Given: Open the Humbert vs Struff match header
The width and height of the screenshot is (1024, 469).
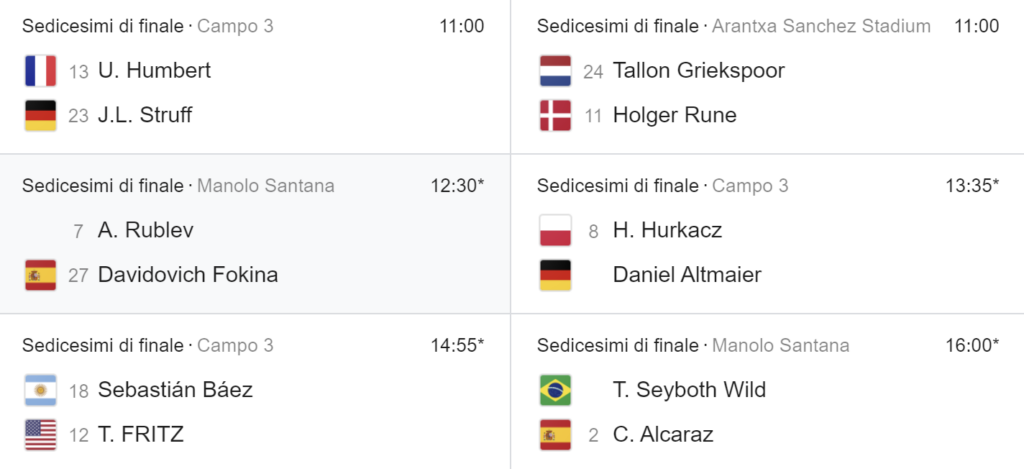Looking at the screenshot, I should click(x=253, y=26).
